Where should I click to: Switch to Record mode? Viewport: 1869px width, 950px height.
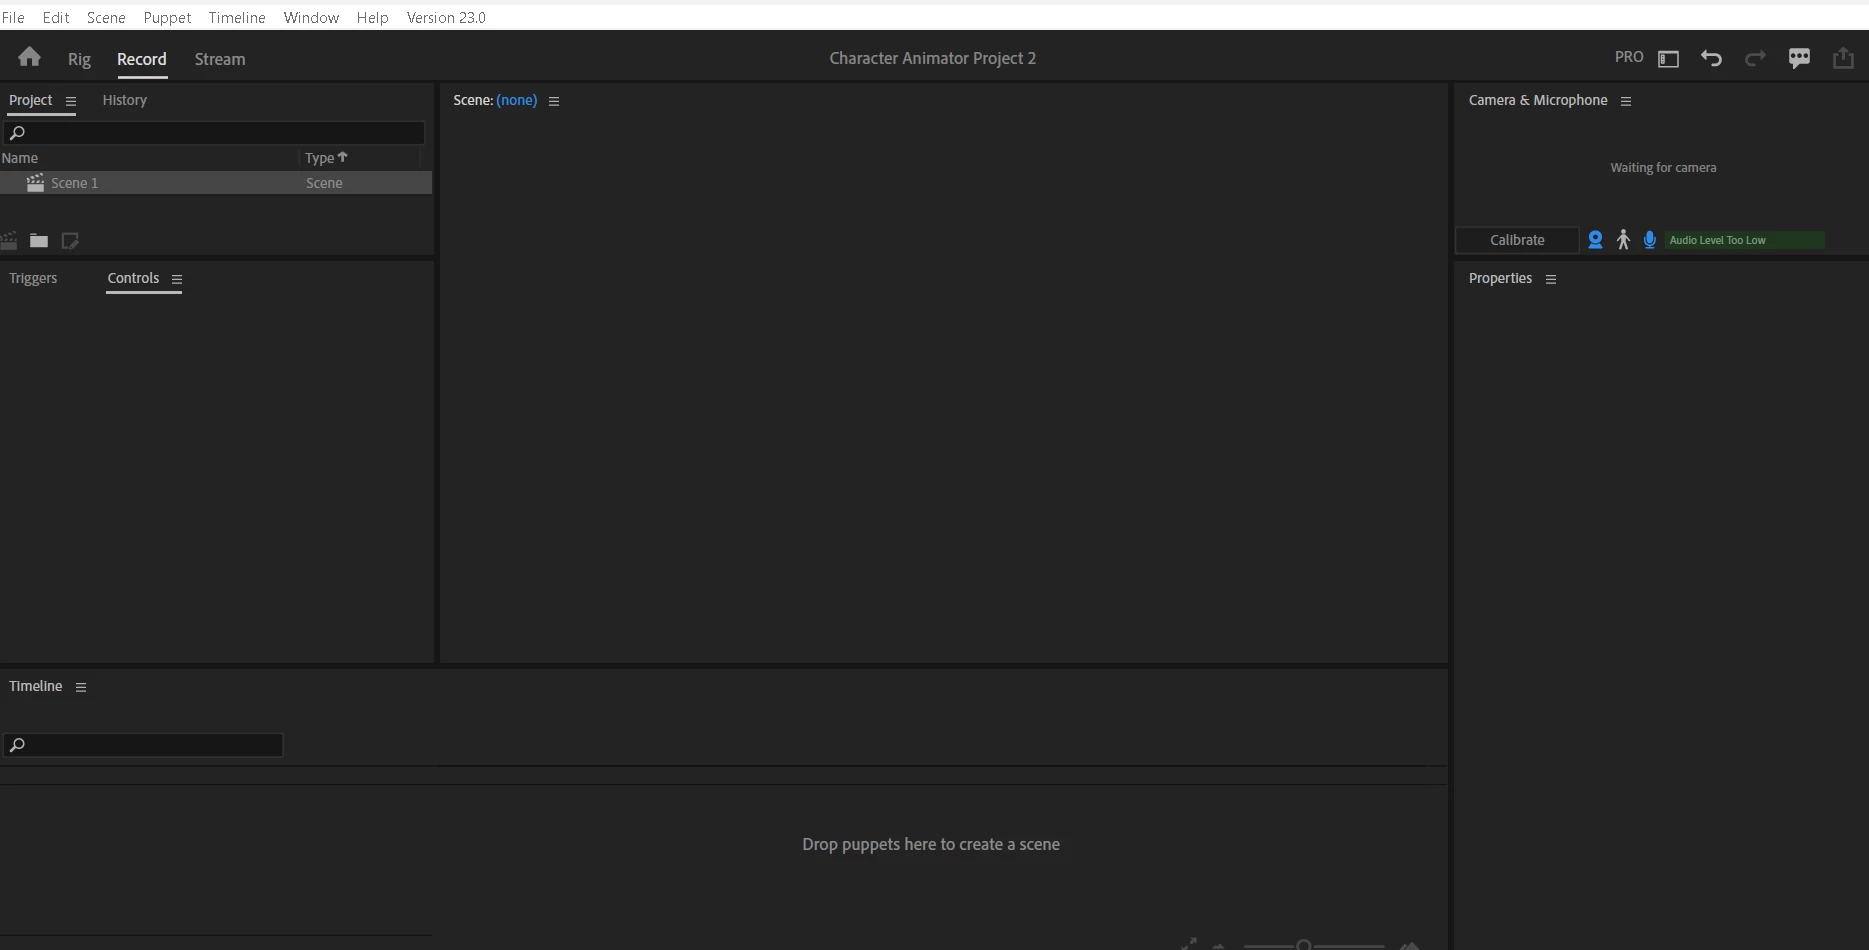coord(141,59)
